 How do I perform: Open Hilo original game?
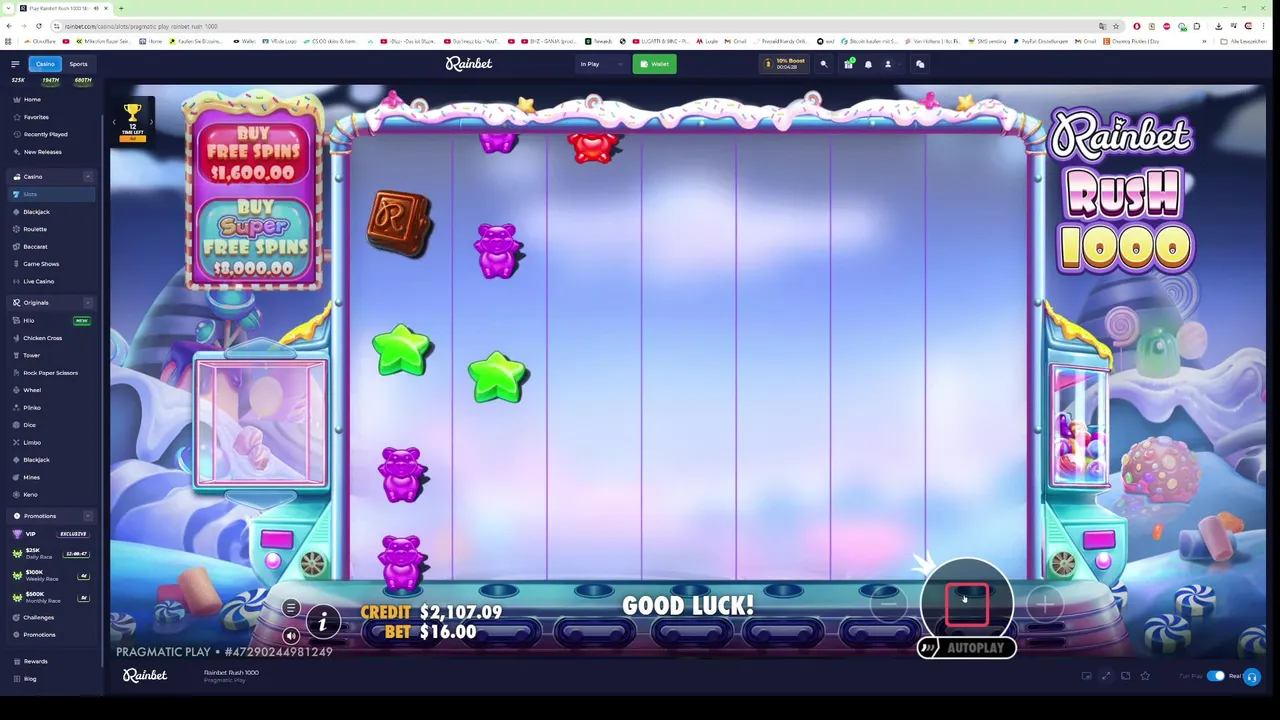pyautogui.click(x=29, y=321)
